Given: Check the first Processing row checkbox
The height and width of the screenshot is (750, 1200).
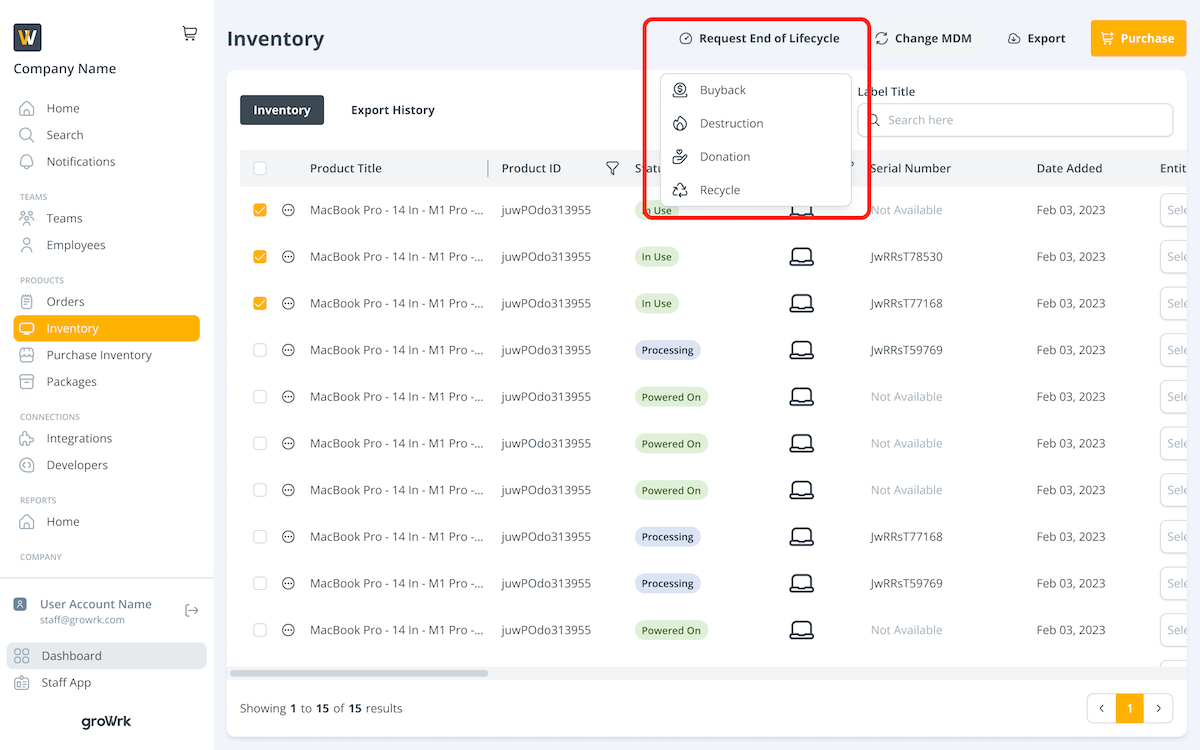Looking at the screenshot, I should point(260,350).
